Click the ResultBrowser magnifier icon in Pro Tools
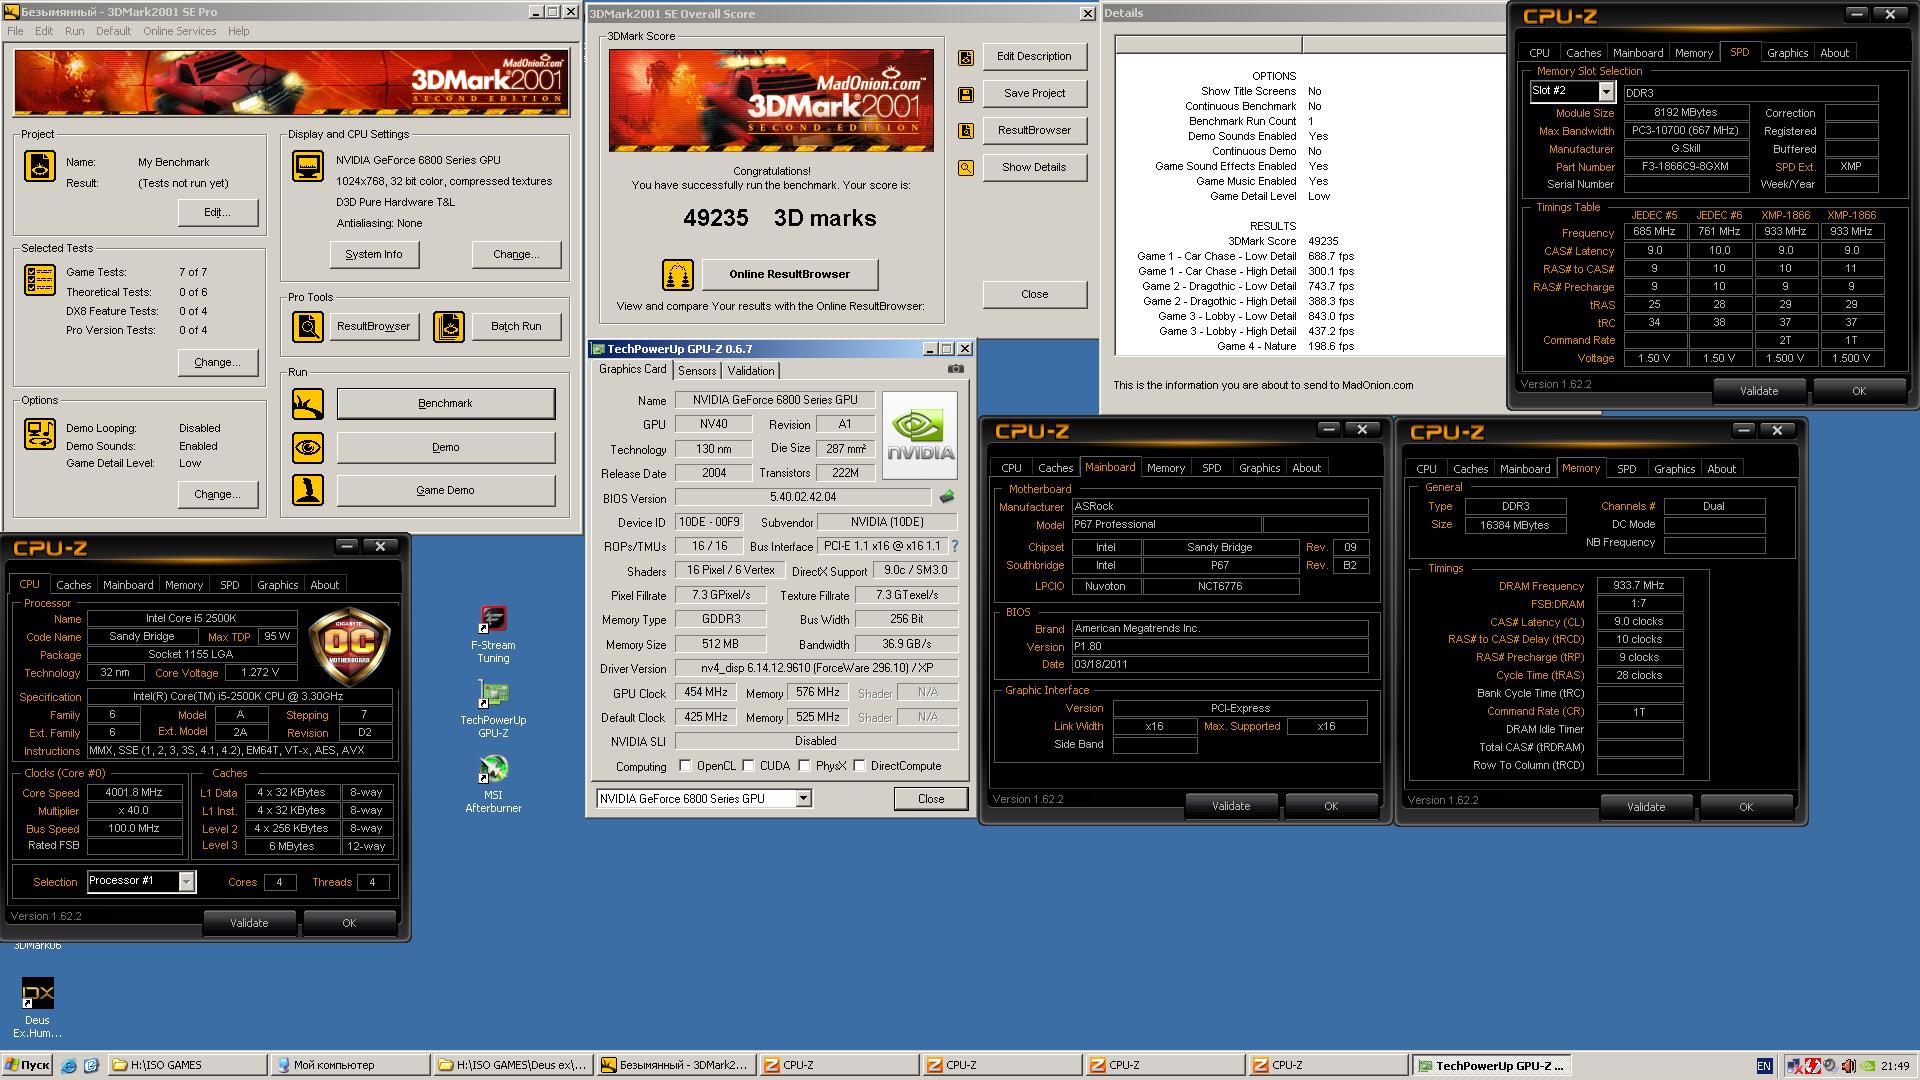The width and height of the screenshot is (1920, 1080). (308, 326)
